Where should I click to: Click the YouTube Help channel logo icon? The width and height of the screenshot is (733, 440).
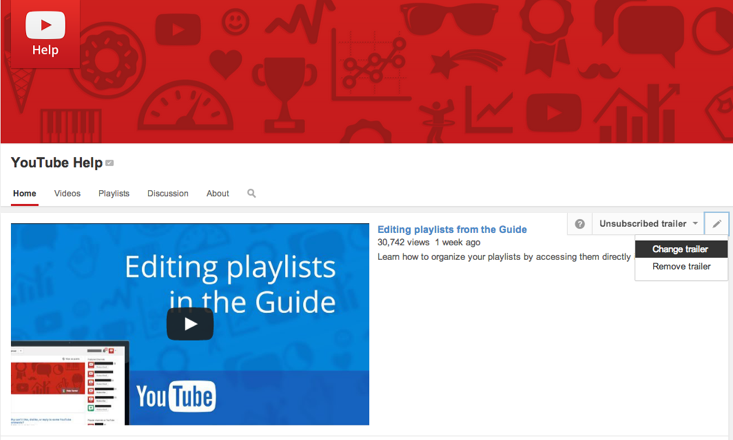pyautogui.click(x=45, y=34)
